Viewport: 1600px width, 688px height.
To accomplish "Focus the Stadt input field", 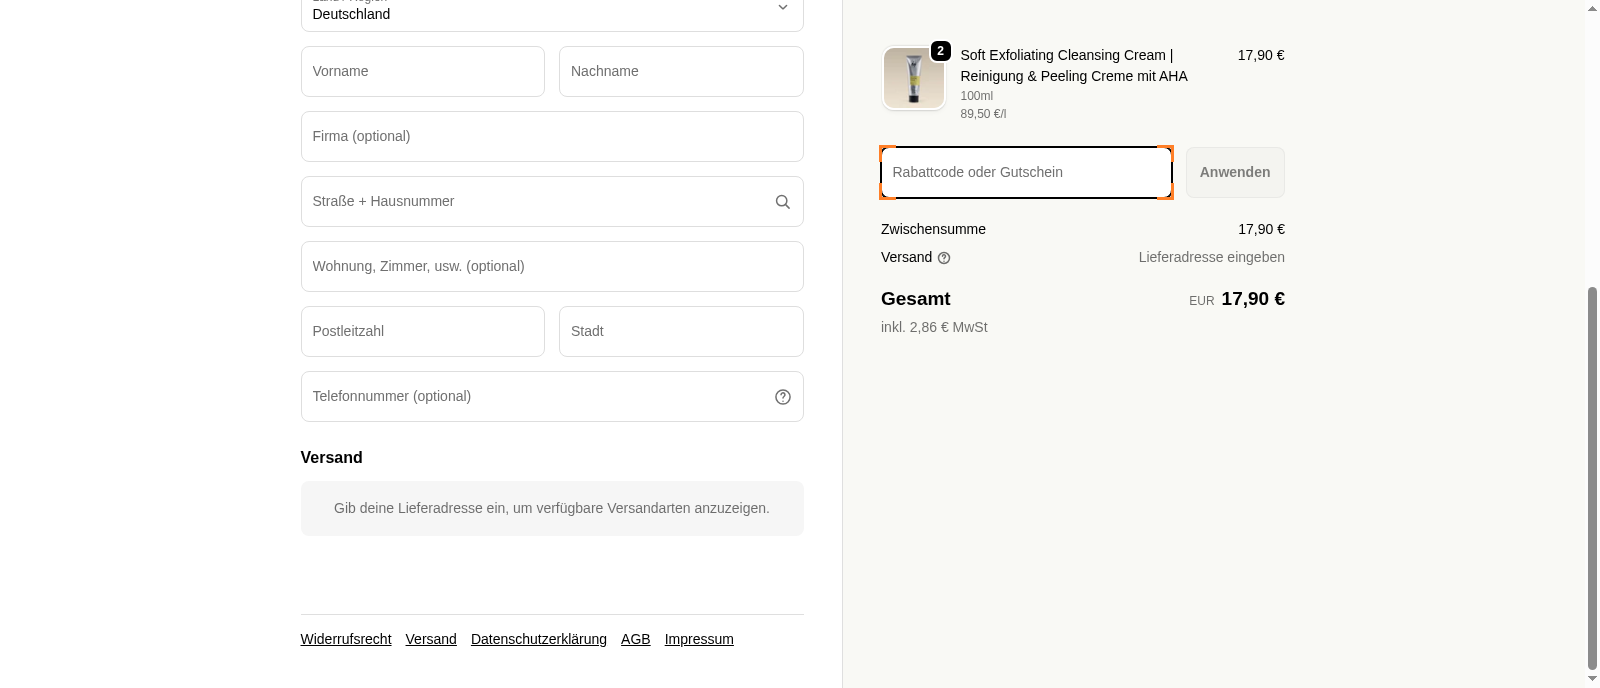I will pyautogui.click(x=680, y=332).
